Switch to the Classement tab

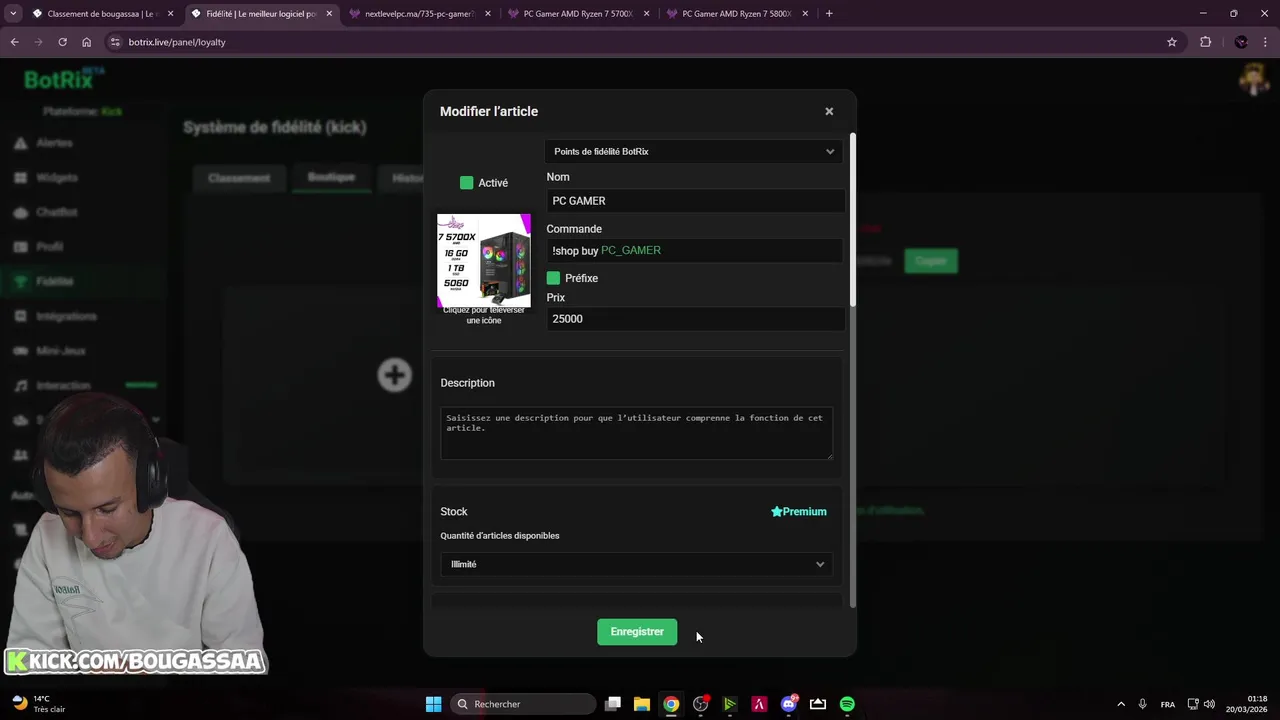pyautogui.click(x=239, y=178)
